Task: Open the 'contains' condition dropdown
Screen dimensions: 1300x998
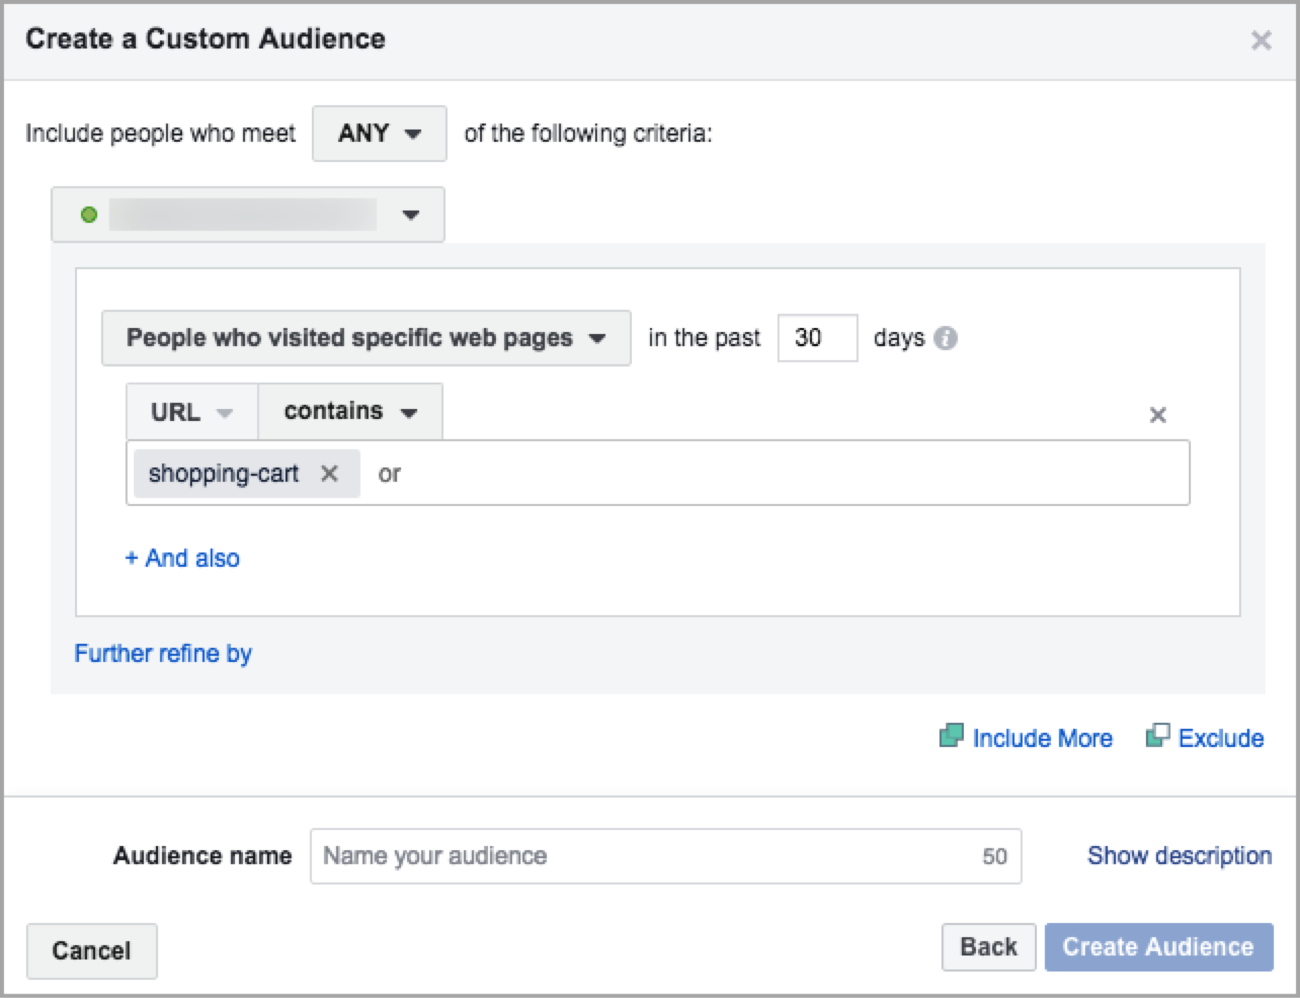Action: [350, 412]
